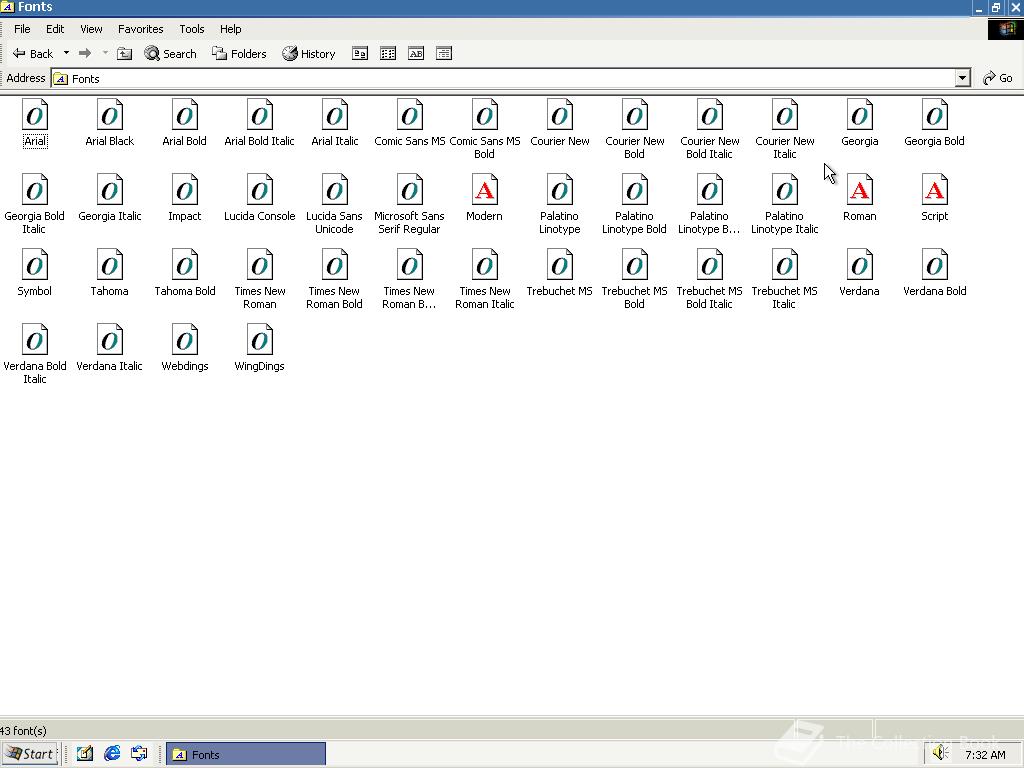Select the Verdana font icon
This screenshot has height=768, width=1024.
click(859, 265)
